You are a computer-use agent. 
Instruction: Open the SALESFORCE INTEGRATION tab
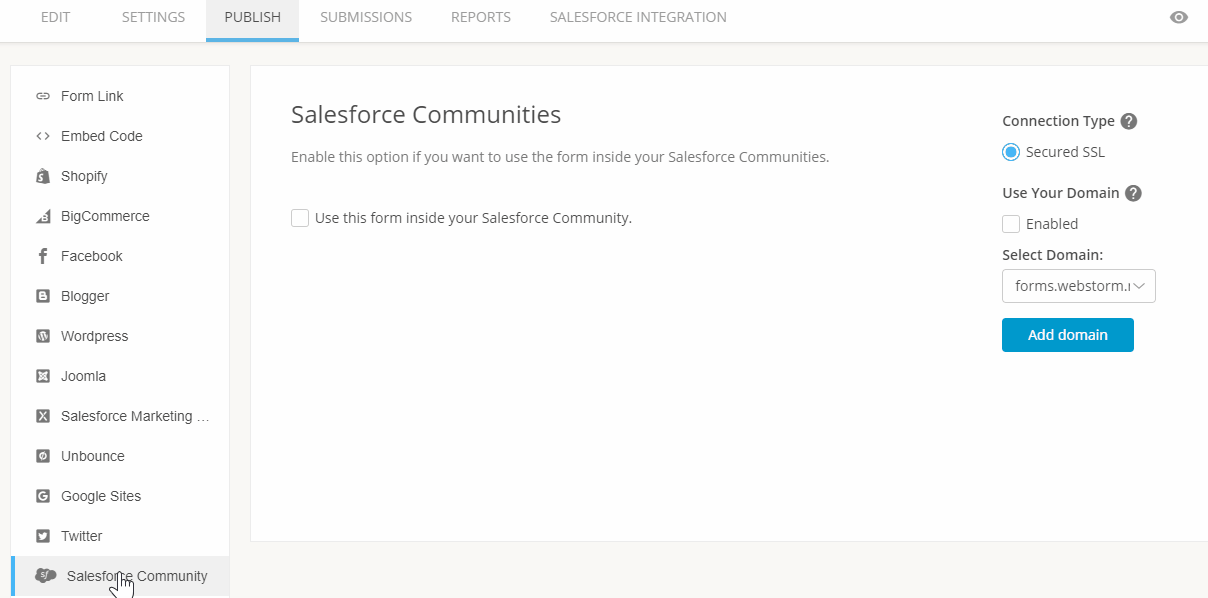point(638,17)
